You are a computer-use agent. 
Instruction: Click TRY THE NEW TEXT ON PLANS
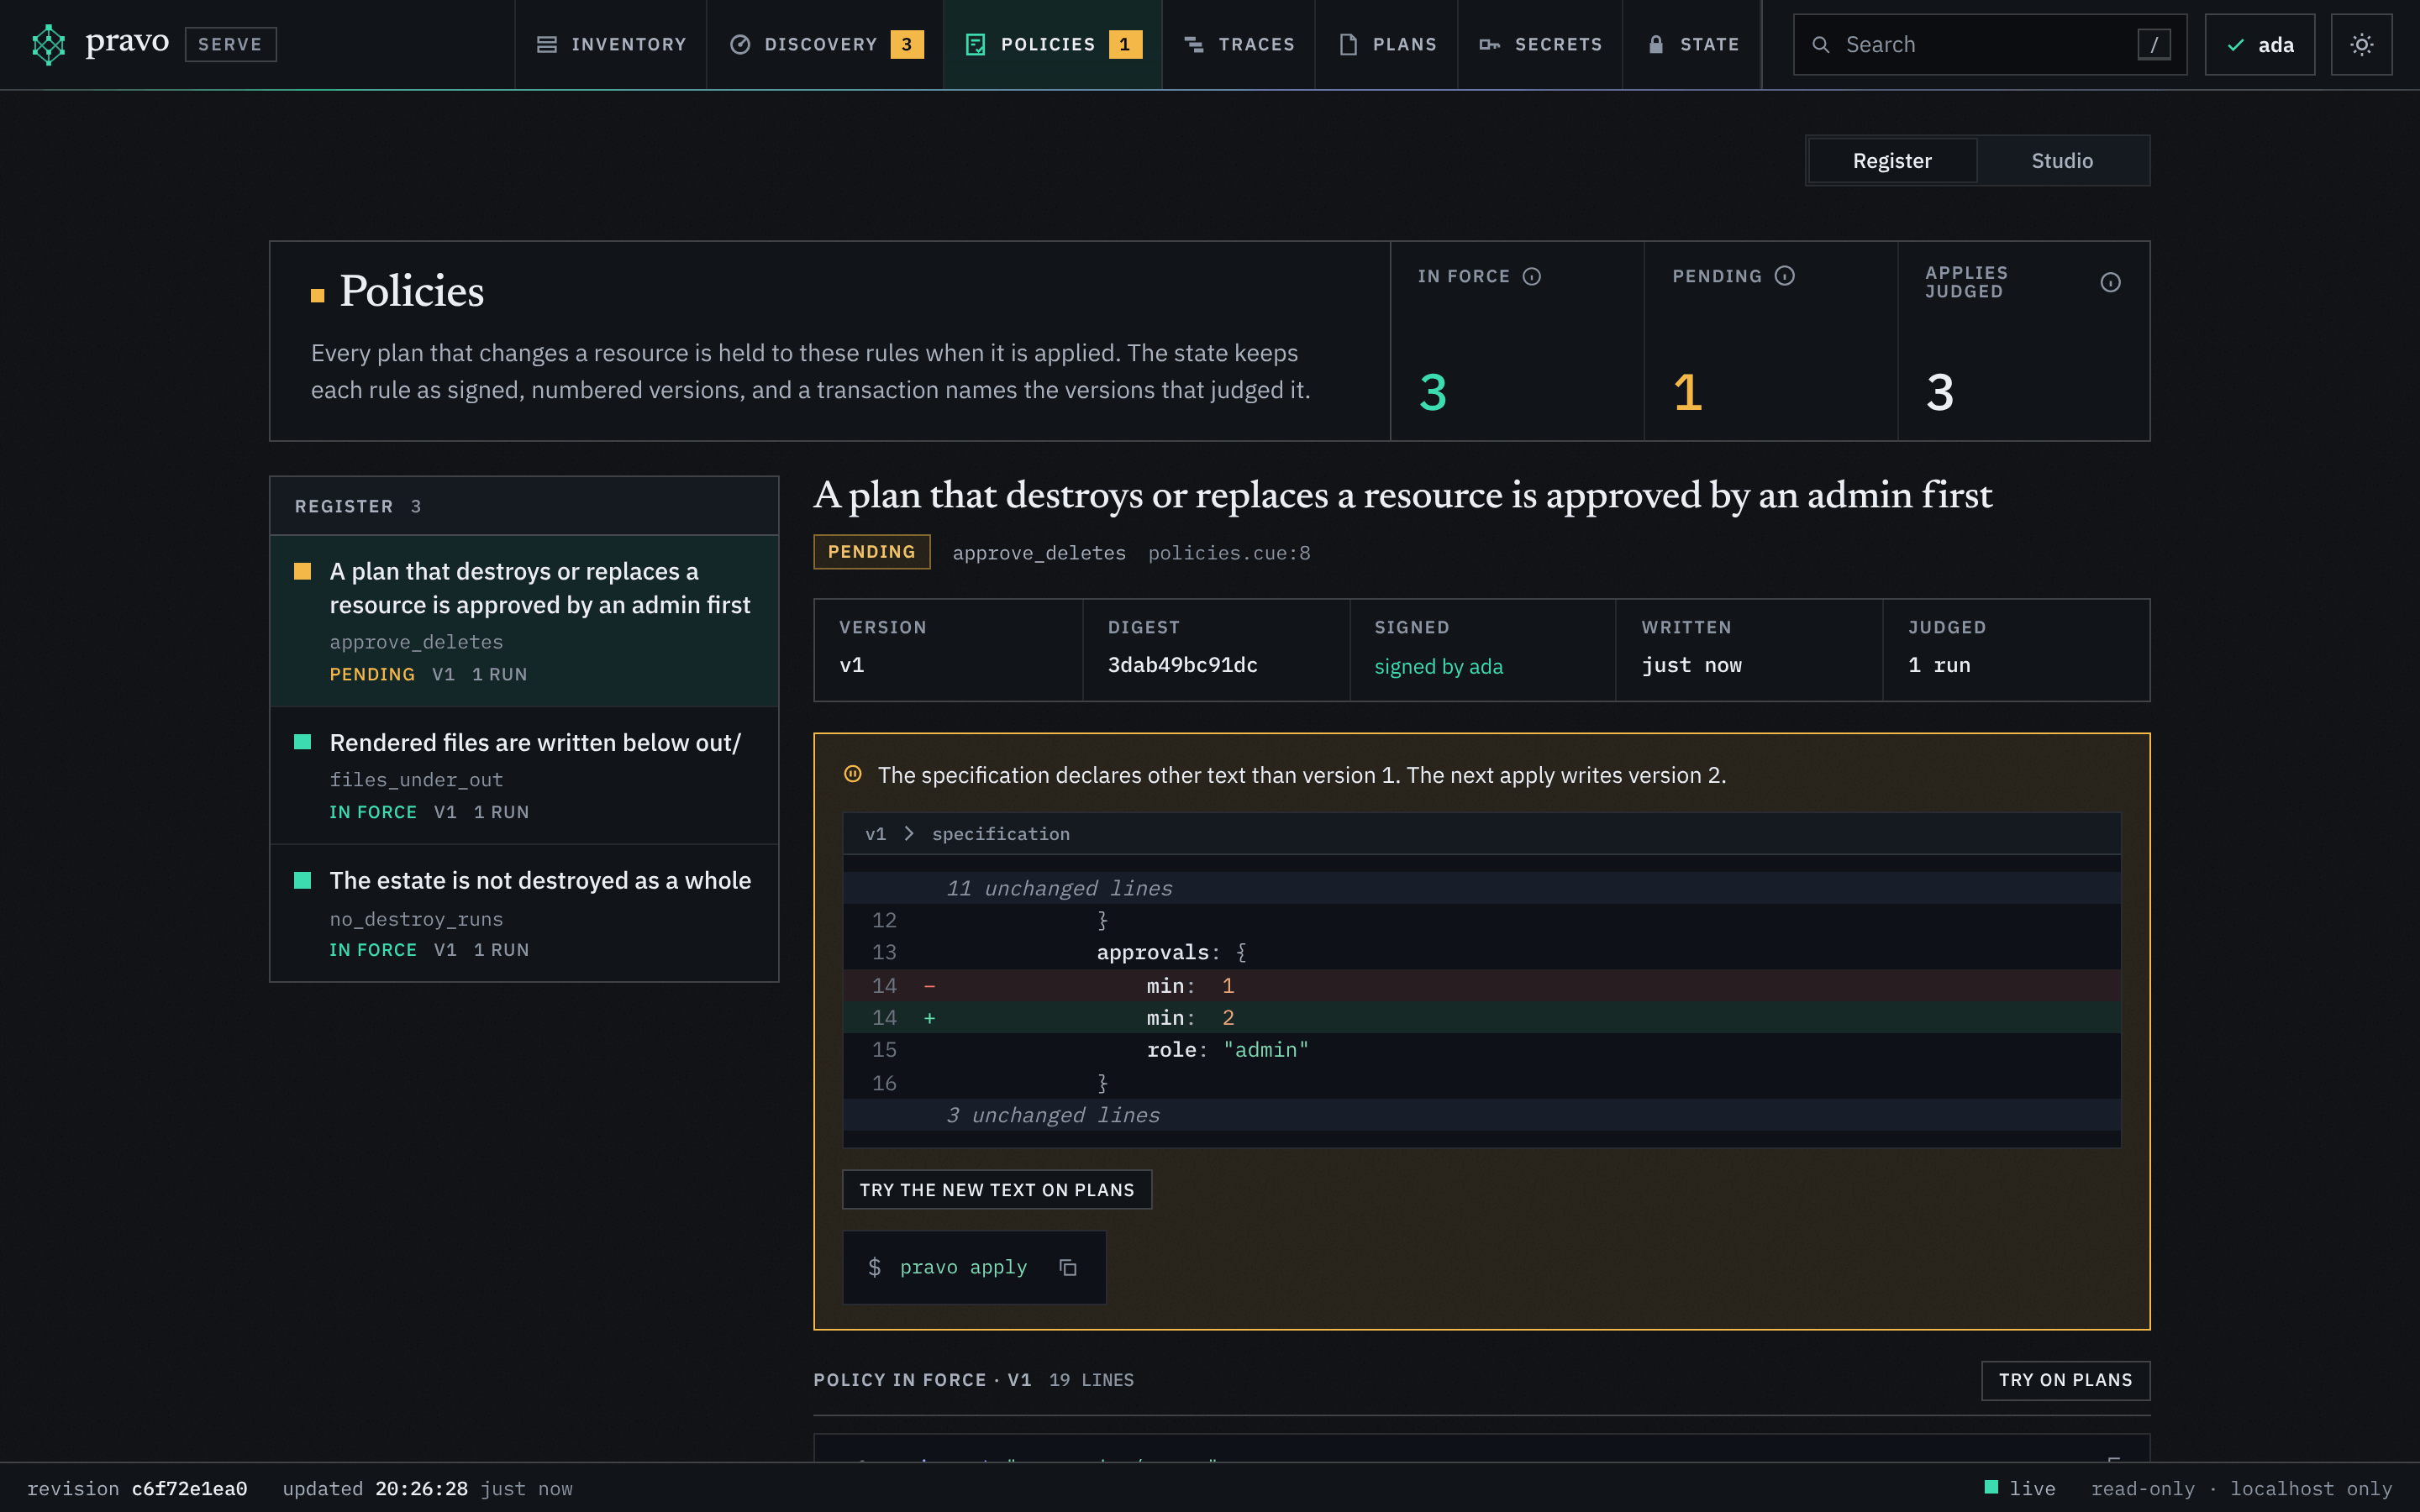pyautogui.click(x=997, y=1189)
